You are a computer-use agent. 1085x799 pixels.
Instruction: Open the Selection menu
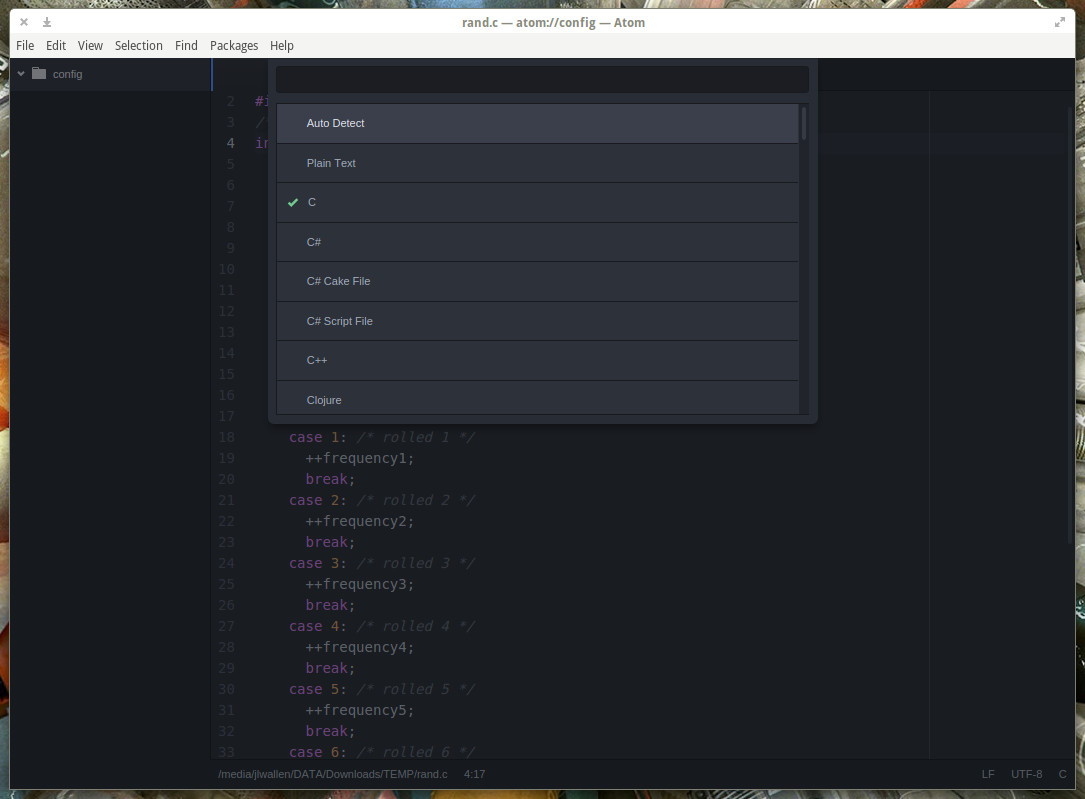[x=138, y=45]
